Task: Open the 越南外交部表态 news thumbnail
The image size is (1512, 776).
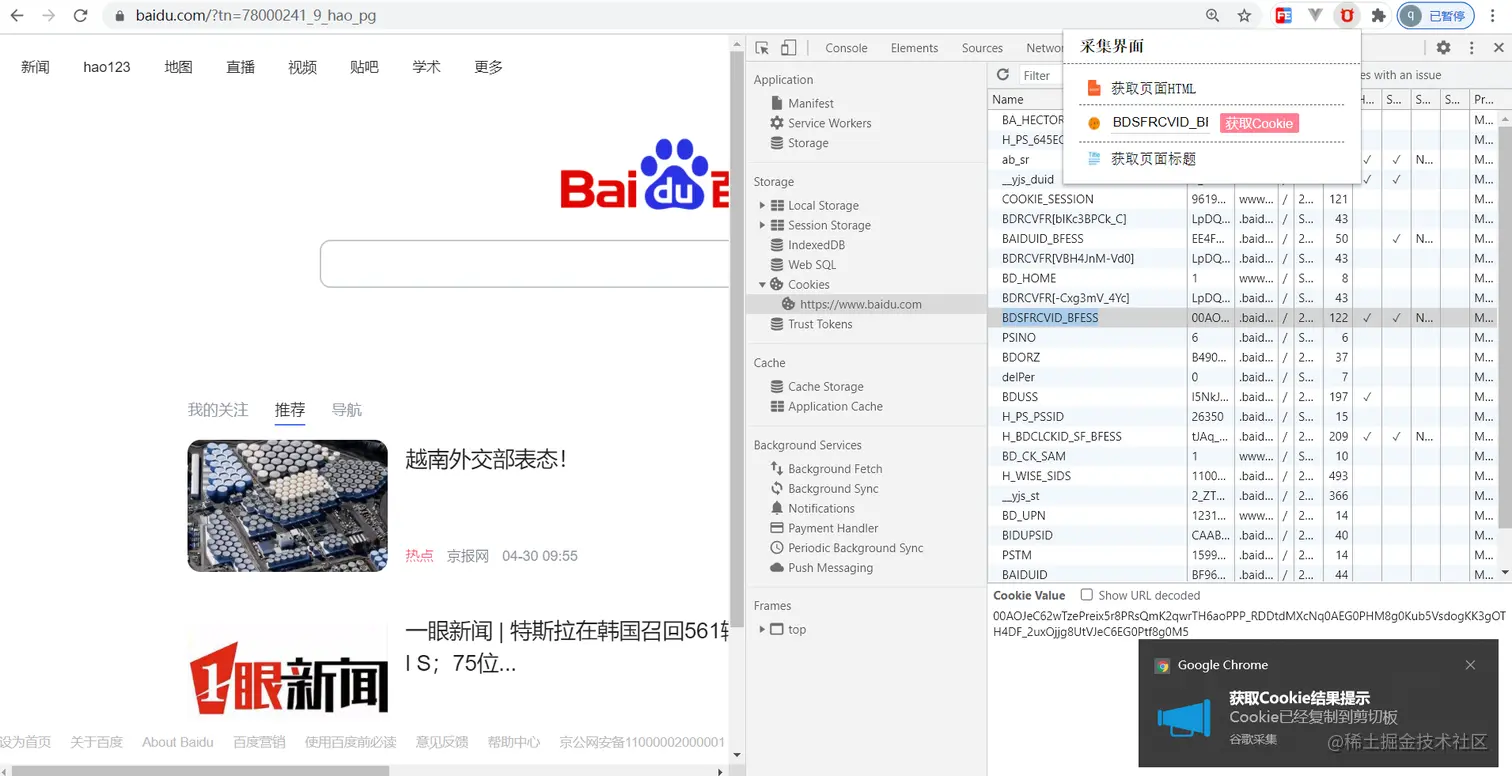Action: [x=287, y=506]
